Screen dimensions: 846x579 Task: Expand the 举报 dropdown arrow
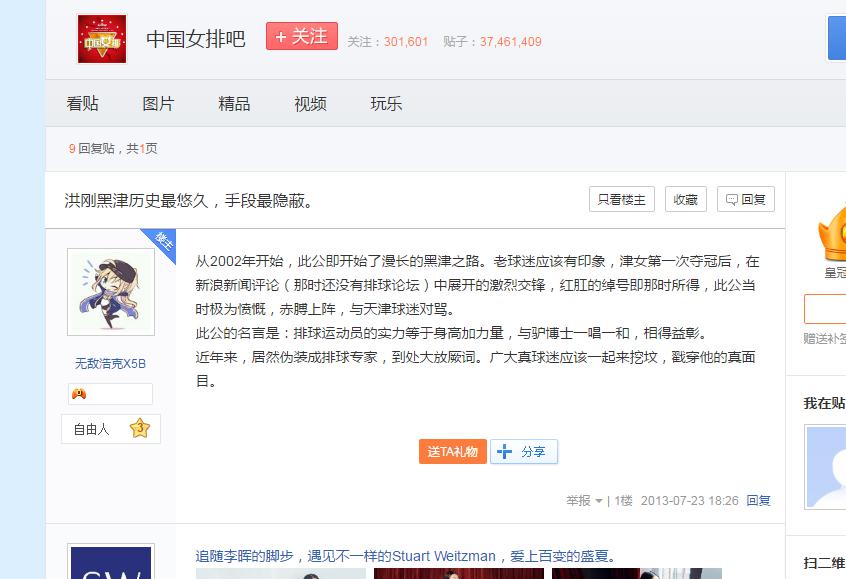click(x=599, y=501)
